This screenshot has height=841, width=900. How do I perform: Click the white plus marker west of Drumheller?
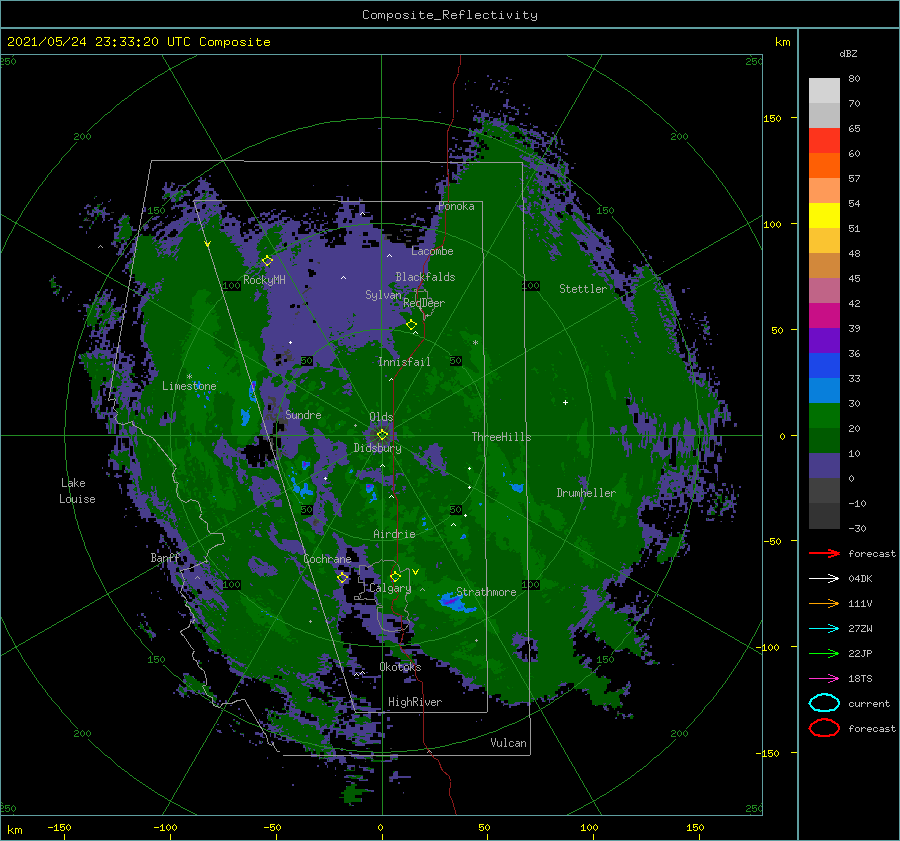point(565,402)
